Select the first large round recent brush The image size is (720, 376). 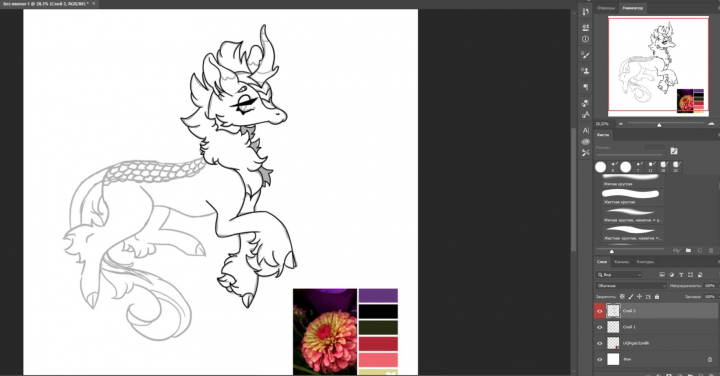click(x=600, y=167)
